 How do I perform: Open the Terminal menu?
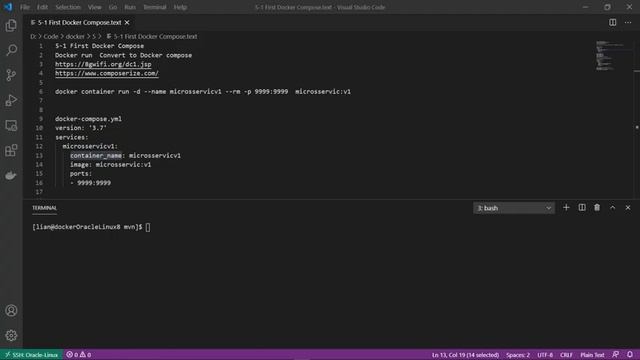pos(155,7)
